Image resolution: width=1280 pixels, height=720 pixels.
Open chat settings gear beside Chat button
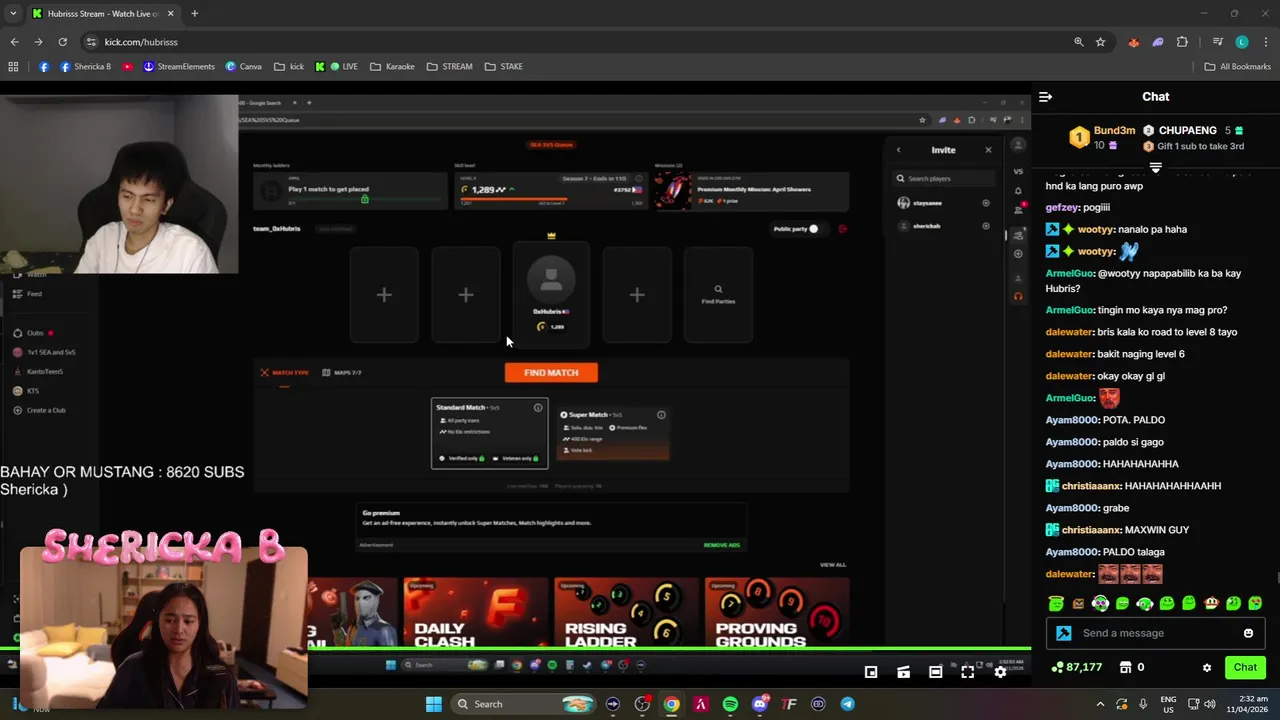pyautogui.click(x=1207, y=667)
